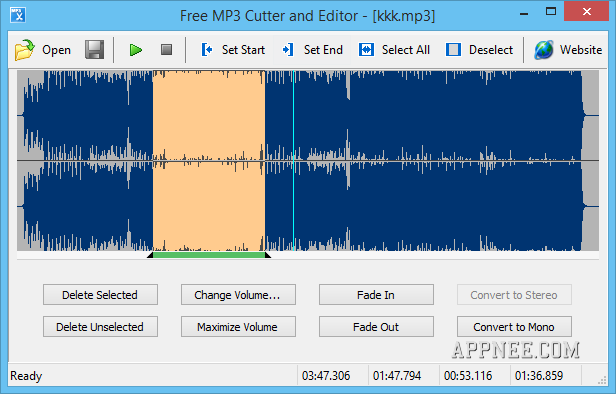Open the Change Volume dialog

pyautogui.click(x=238, y=295)
